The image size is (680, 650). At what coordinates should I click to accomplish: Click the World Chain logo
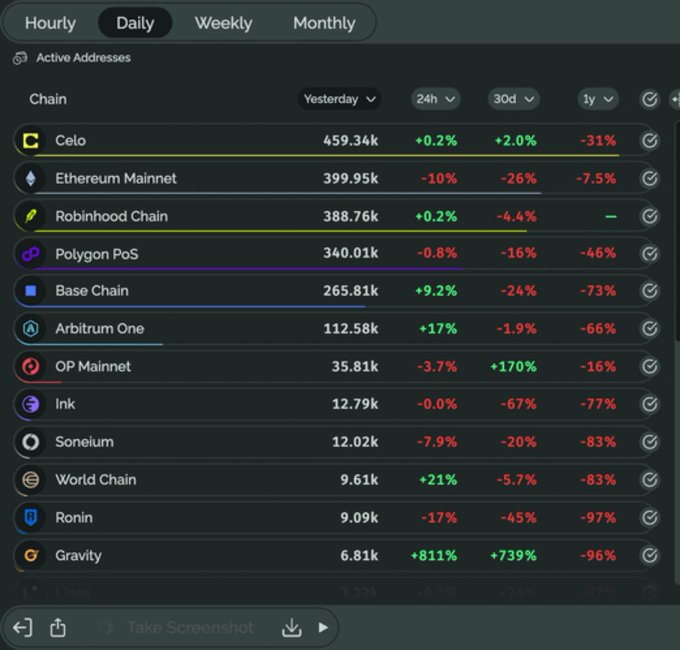pos(30,480)
